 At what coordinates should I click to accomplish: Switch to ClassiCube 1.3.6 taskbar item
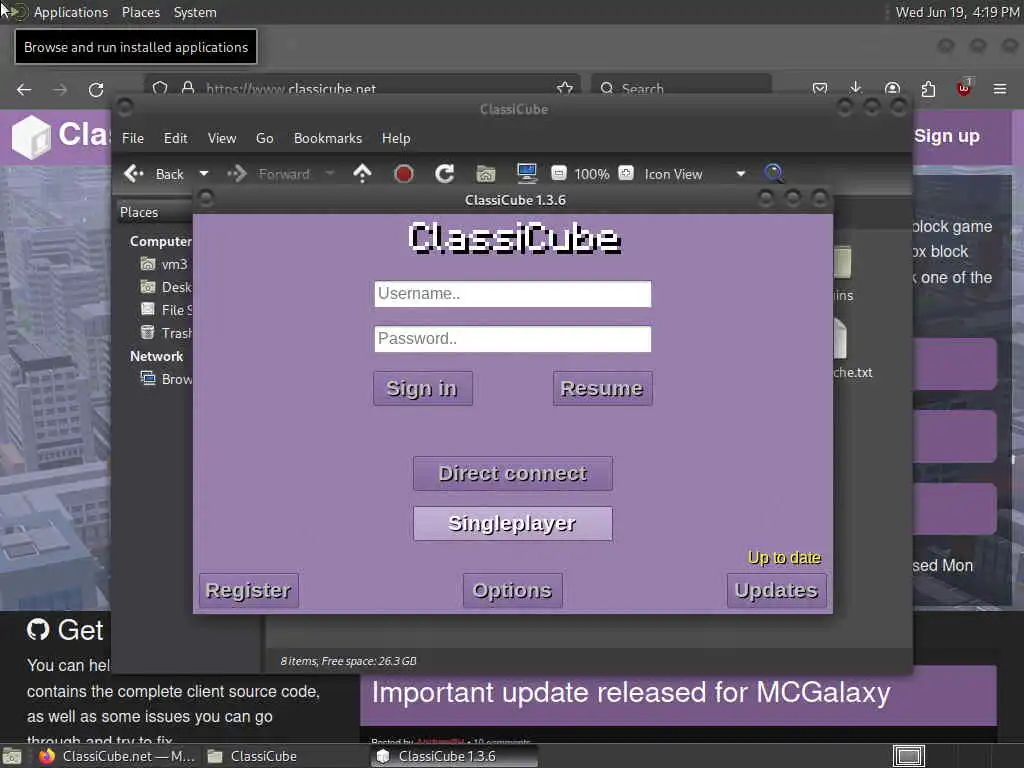(x=455, y=756)
